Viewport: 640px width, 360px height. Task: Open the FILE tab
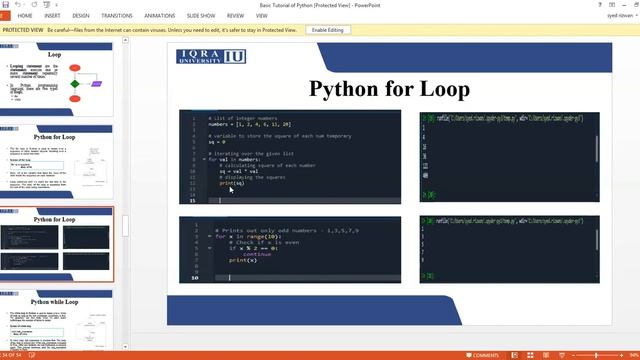click(5, 16)
